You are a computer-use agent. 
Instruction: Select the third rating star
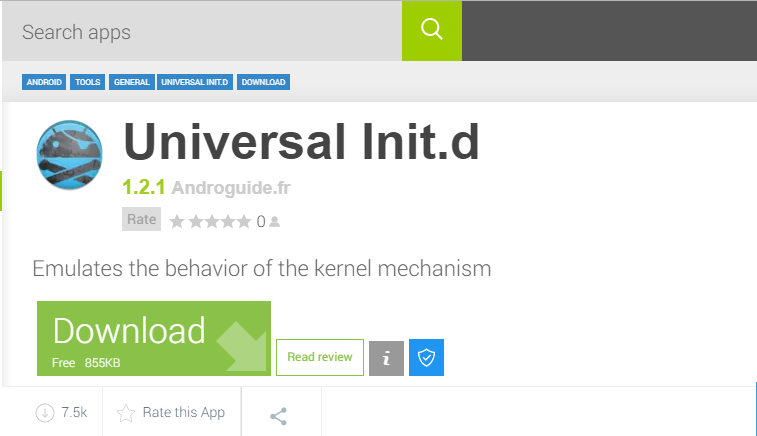click(211, 222)
